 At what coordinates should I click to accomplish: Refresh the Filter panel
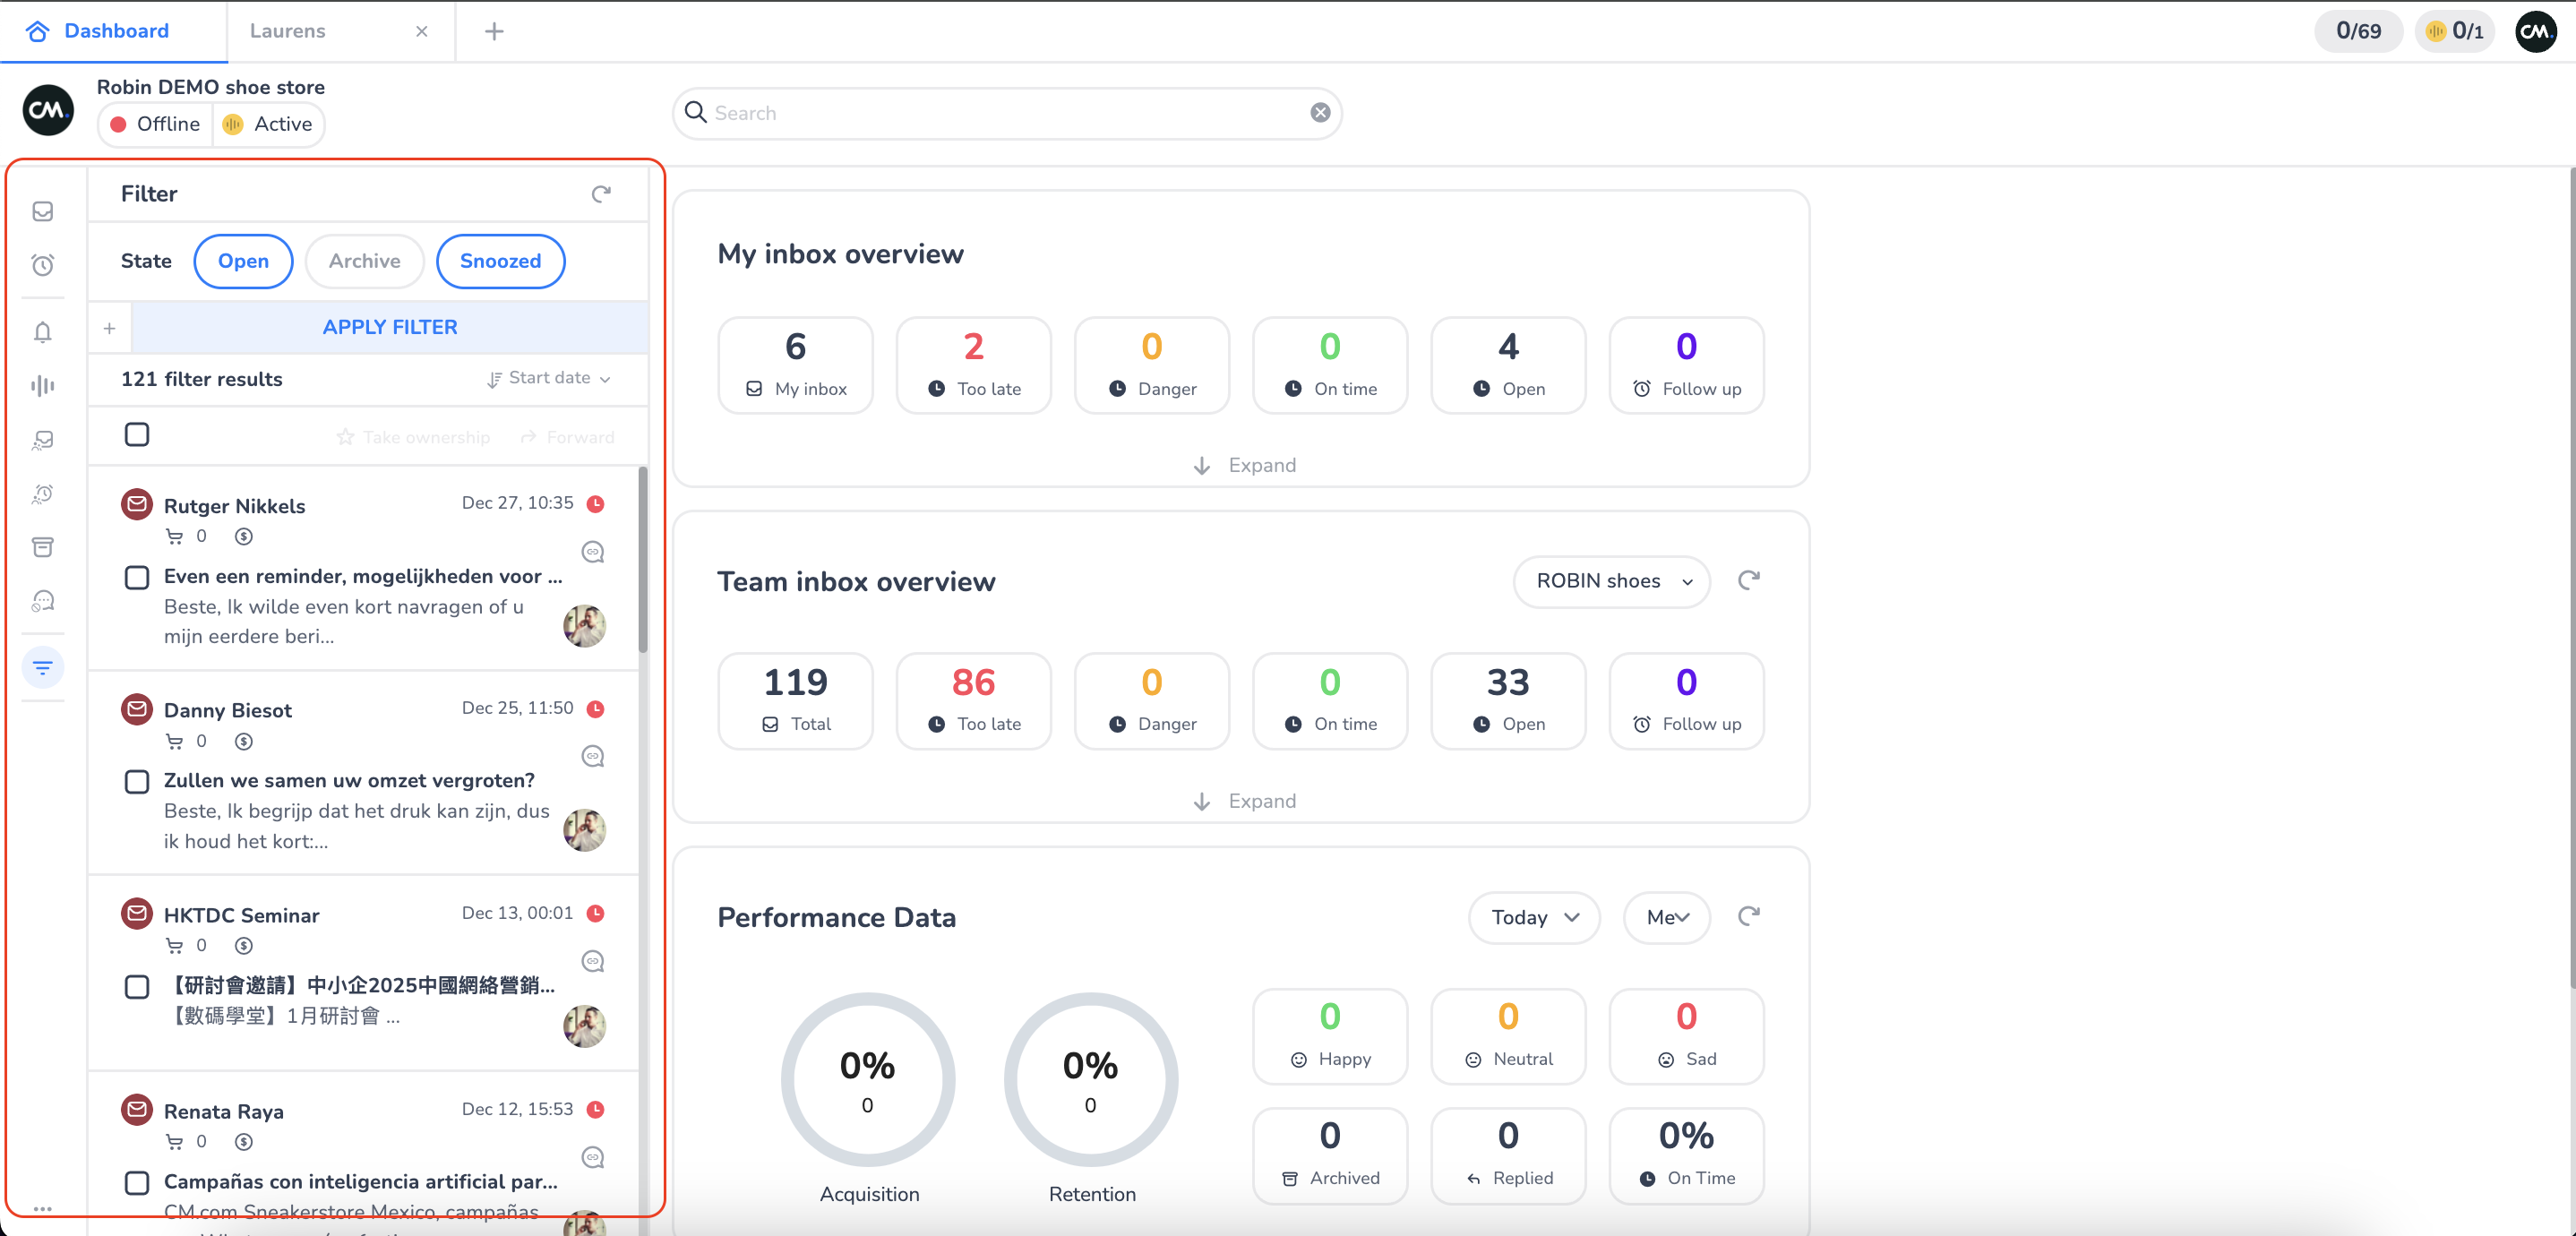point(600,194)
